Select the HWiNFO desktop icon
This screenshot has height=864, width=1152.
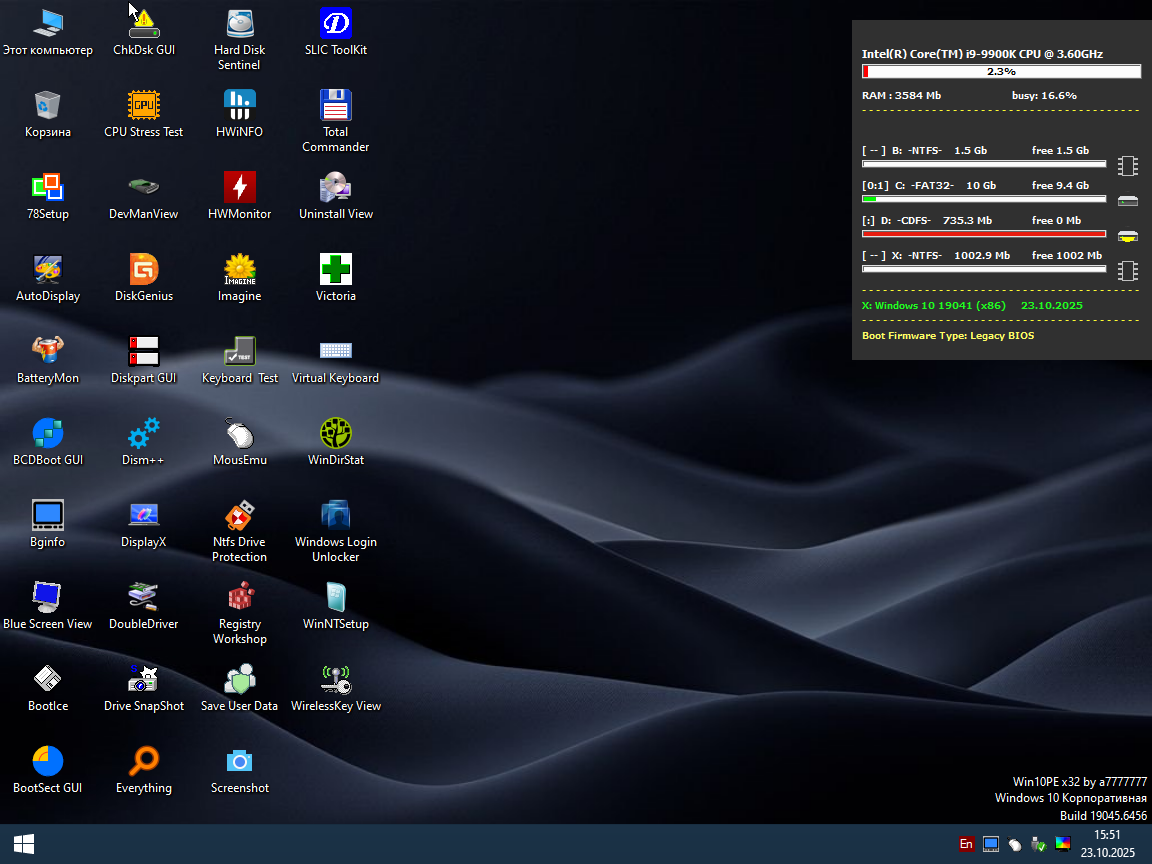tap(239, 105)
